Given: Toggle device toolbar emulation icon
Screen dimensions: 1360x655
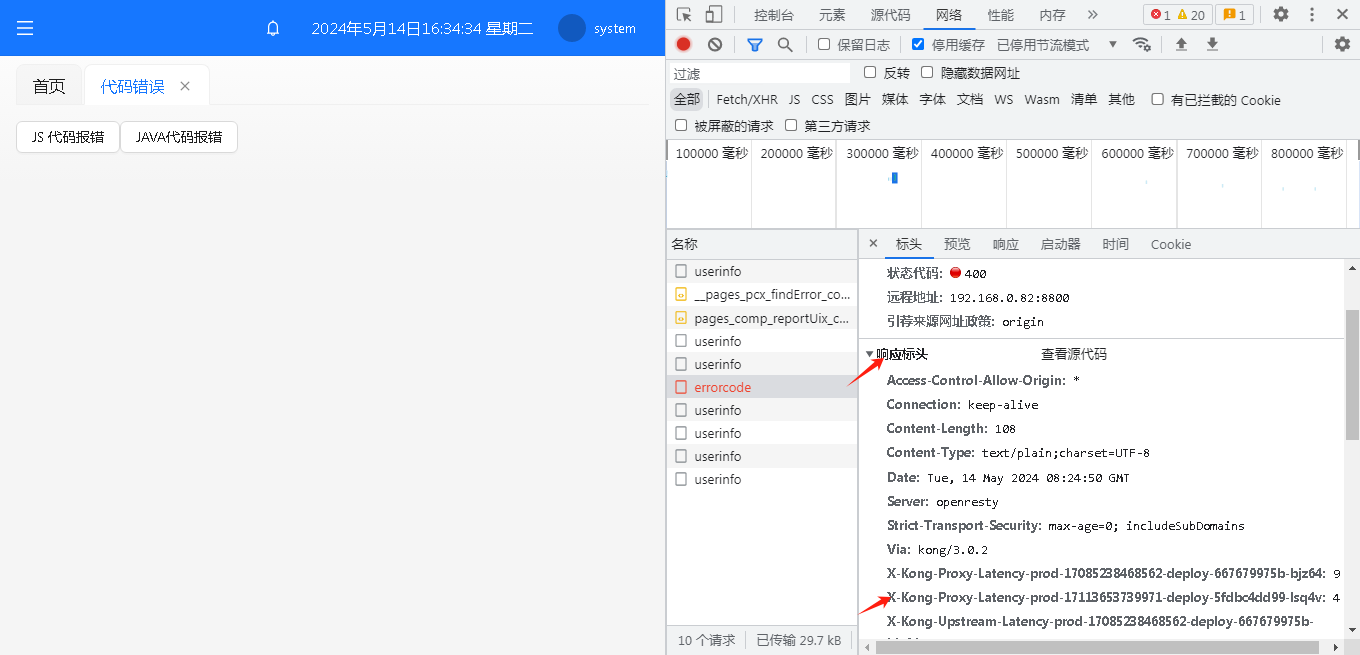Looking at the screenshot, I should click(714, 14).
